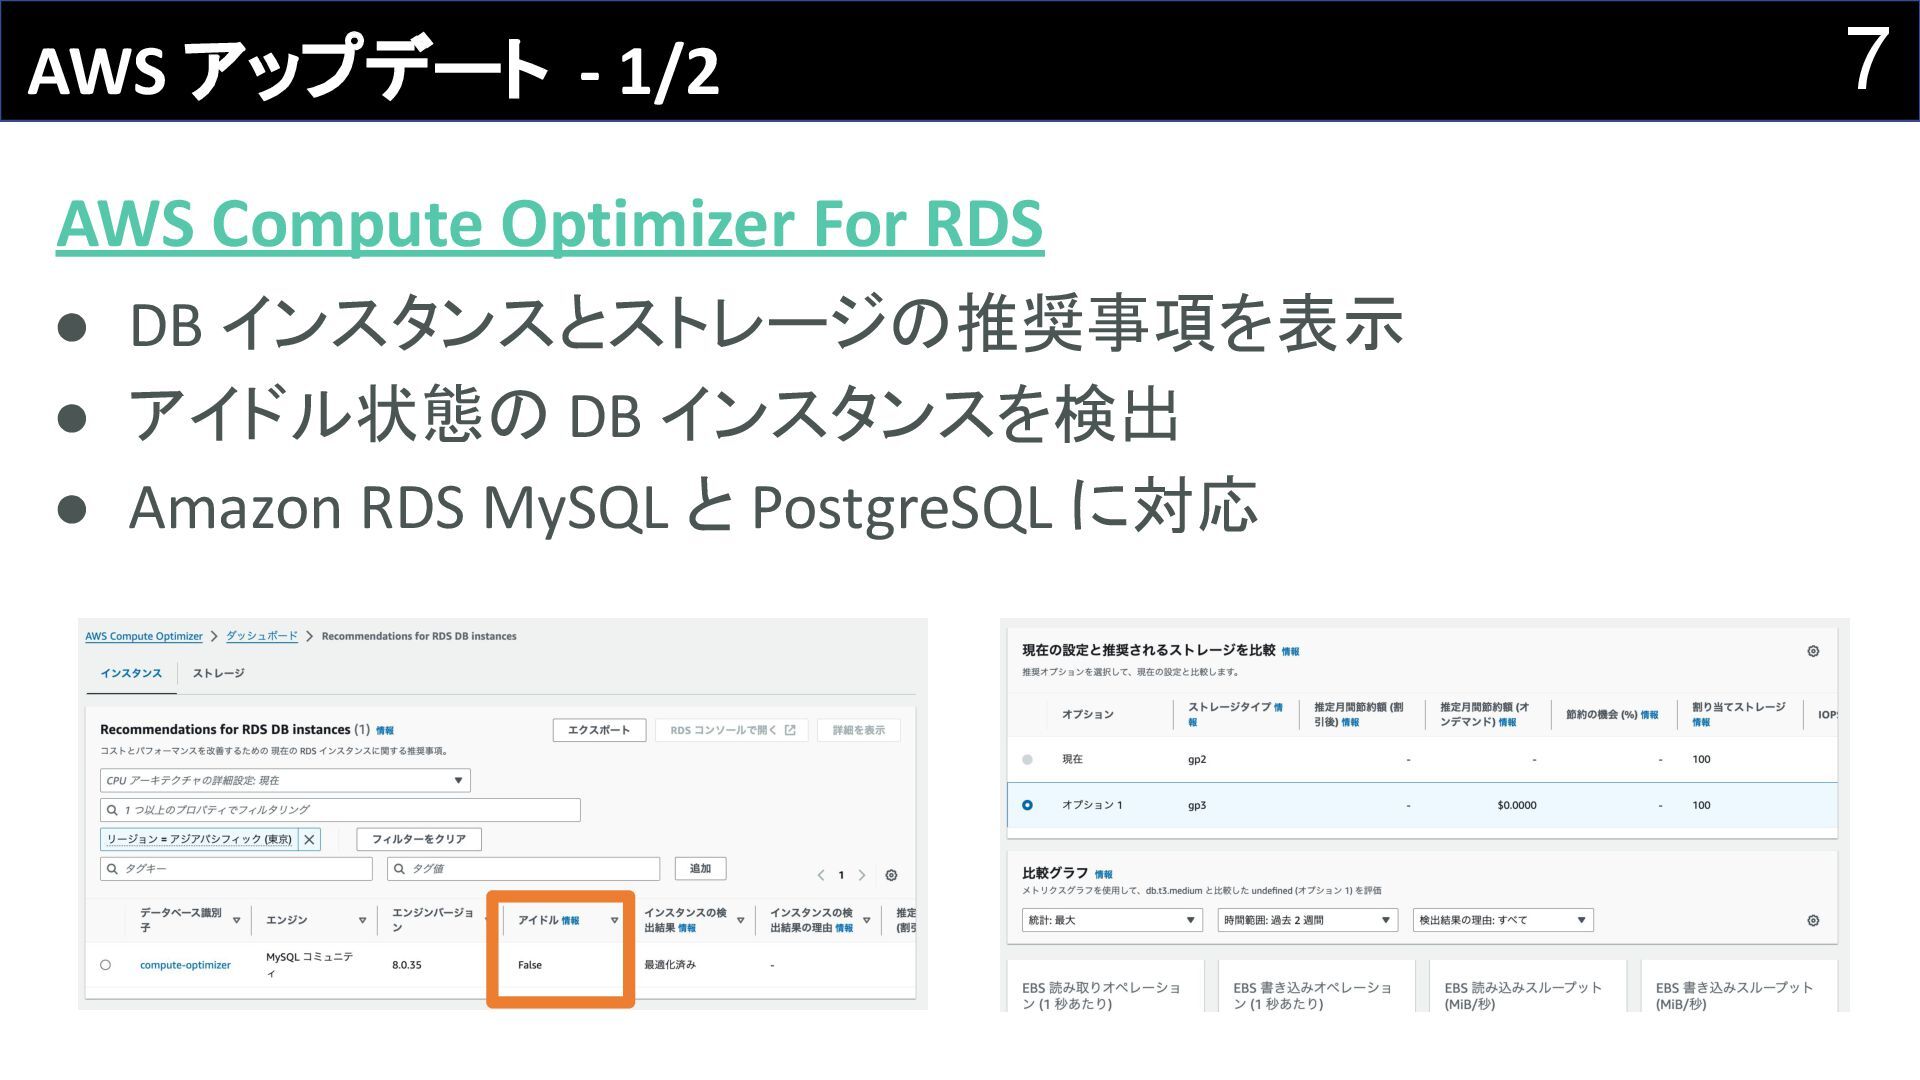
Task: Open 情報 link beside 比較グラフ
Action: [1104, 875]
